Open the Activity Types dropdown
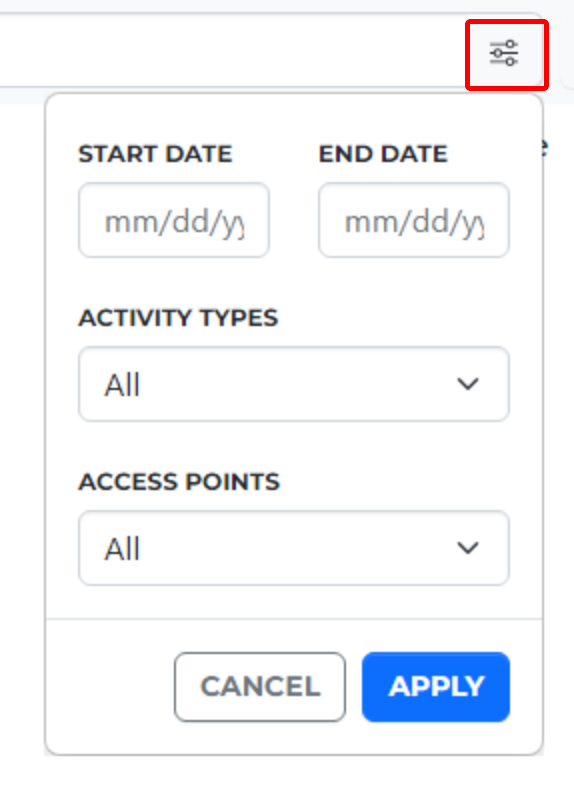The image size is (574, 796). point(294,384)
